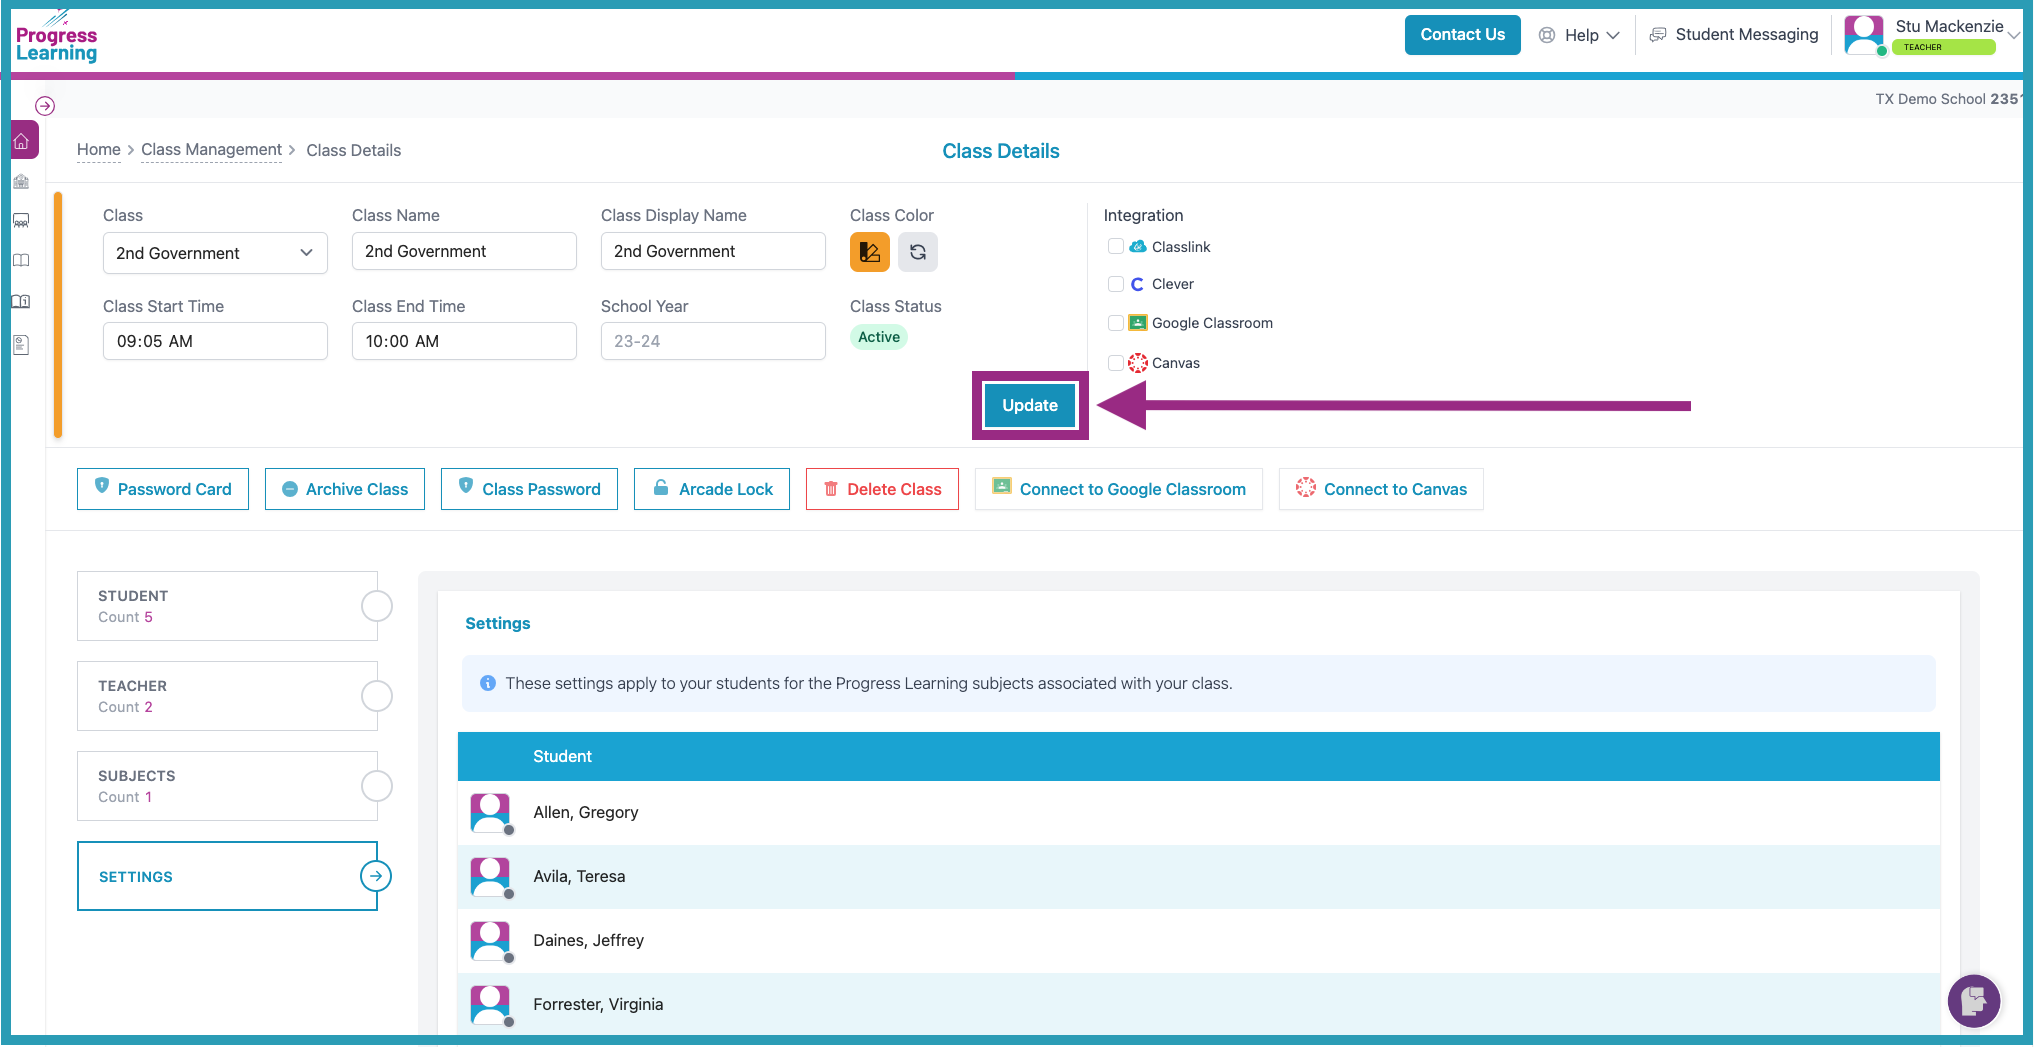Image resolution: width=2034 pixels, height=1047 pixels.
Task: Click the Contact Us button
Action: [x=1462, y=35]
